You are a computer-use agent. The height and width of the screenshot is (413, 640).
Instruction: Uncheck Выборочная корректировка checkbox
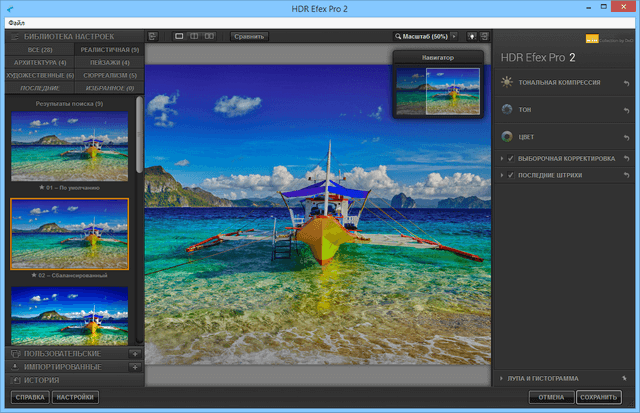(511, 158)
